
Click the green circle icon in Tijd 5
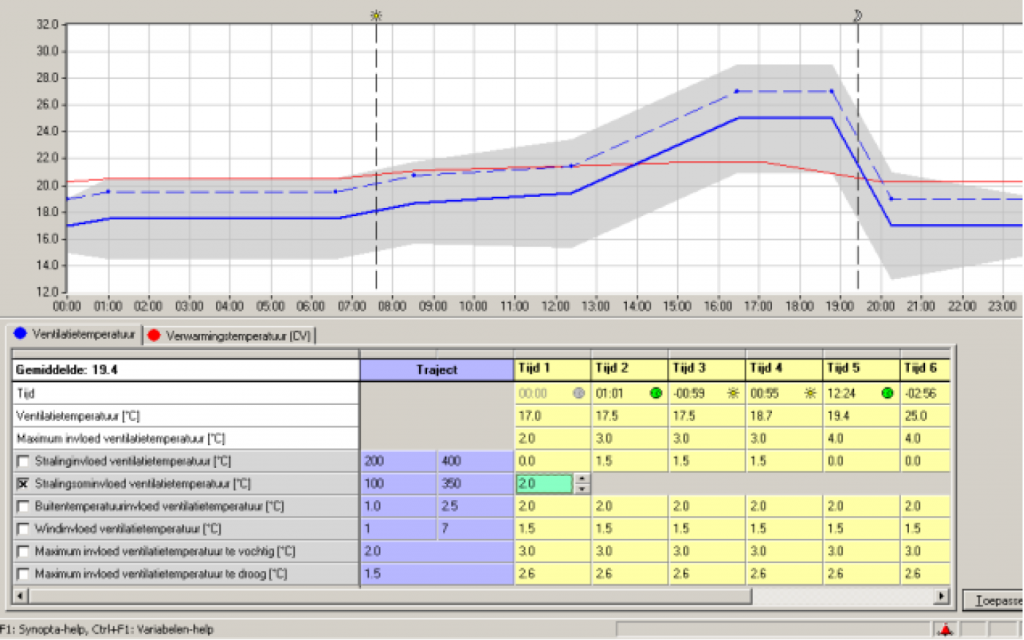887,393
